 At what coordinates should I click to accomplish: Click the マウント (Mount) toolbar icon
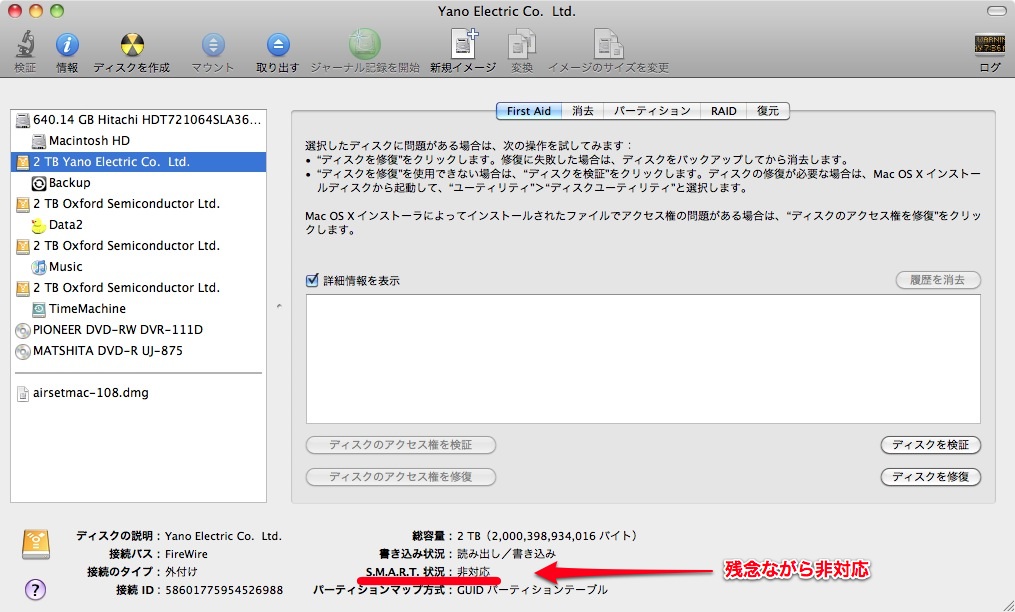tap(213, 45)
